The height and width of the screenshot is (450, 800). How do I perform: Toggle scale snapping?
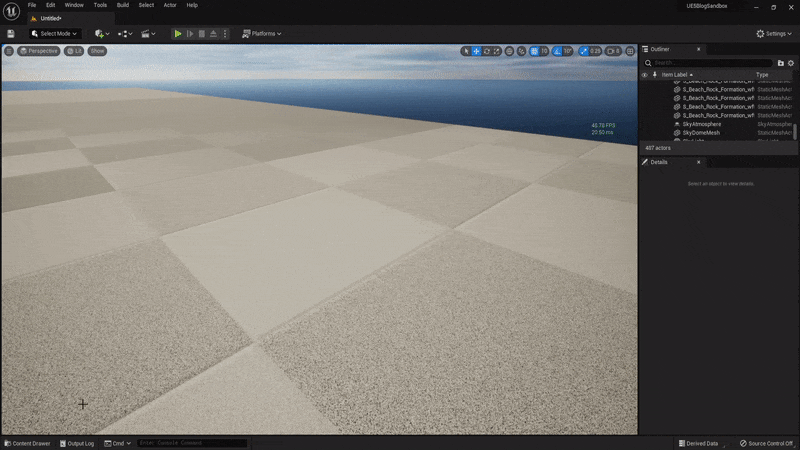583,51
